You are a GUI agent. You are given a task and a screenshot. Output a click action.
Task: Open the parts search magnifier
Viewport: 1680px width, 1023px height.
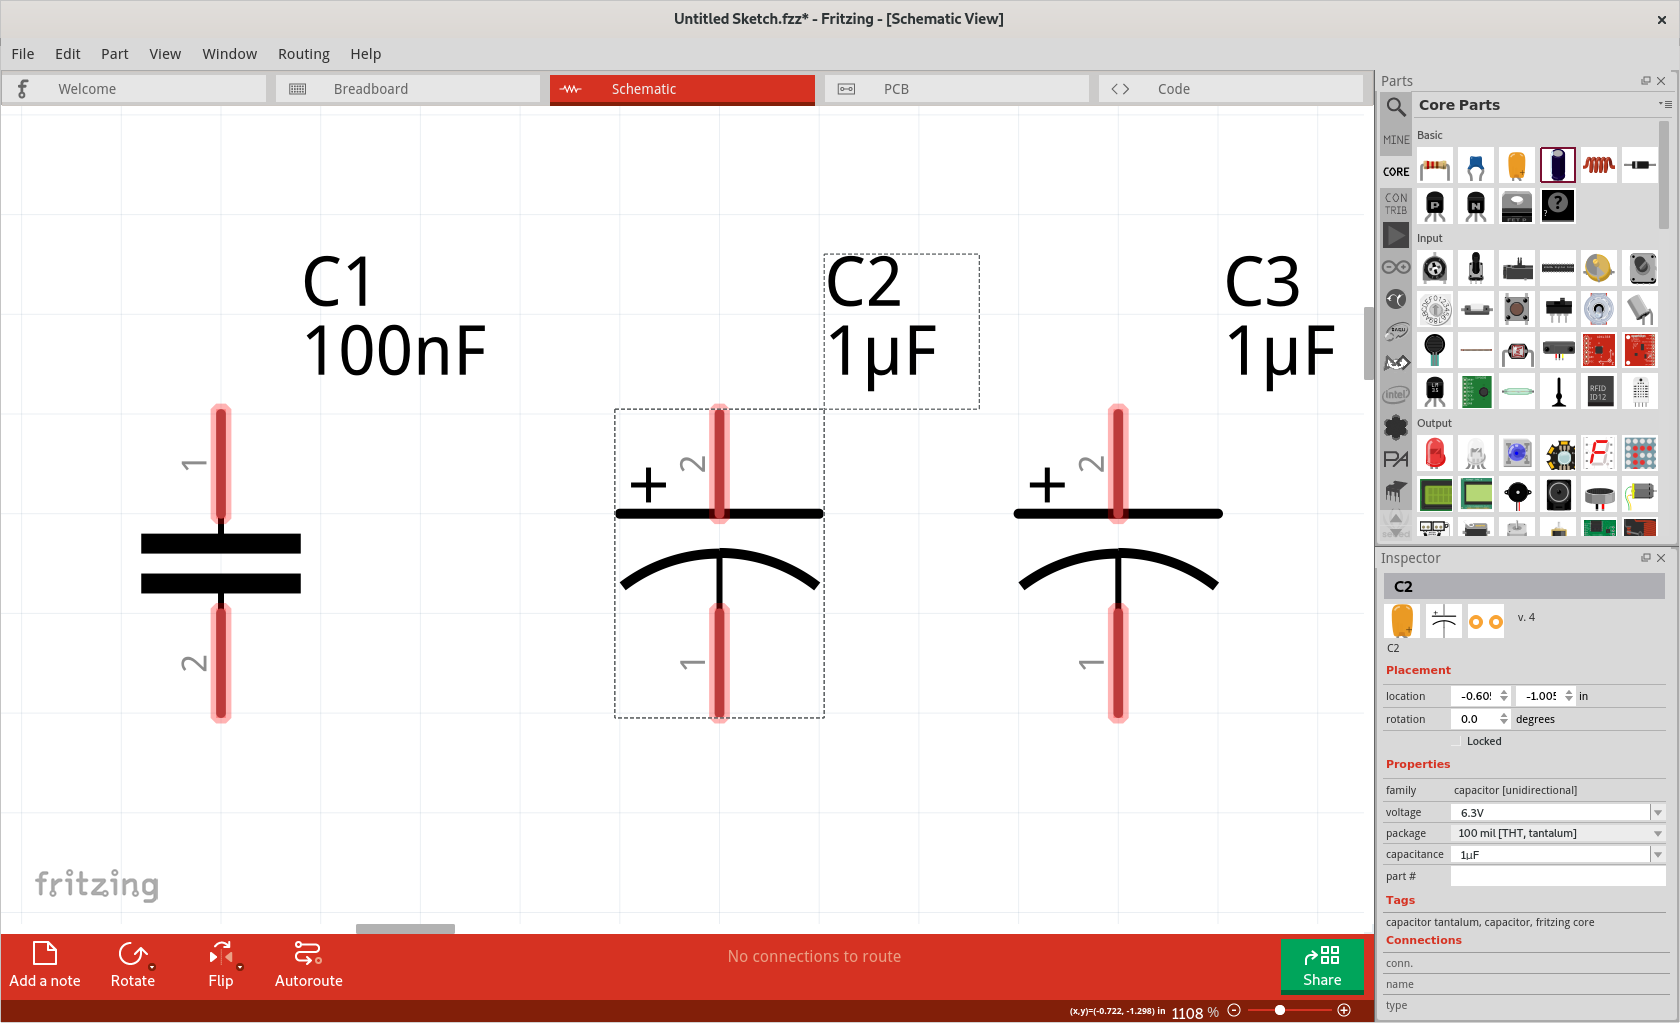click(x=1396, y=106)
